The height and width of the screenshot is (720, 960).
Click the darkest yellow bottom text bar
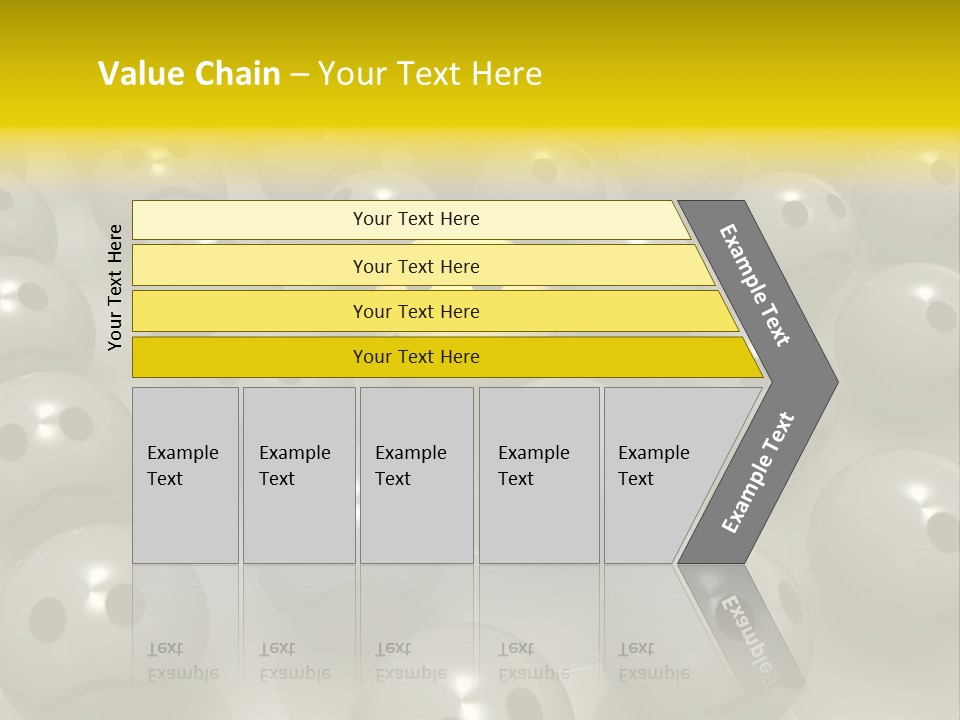pos(416,357)
